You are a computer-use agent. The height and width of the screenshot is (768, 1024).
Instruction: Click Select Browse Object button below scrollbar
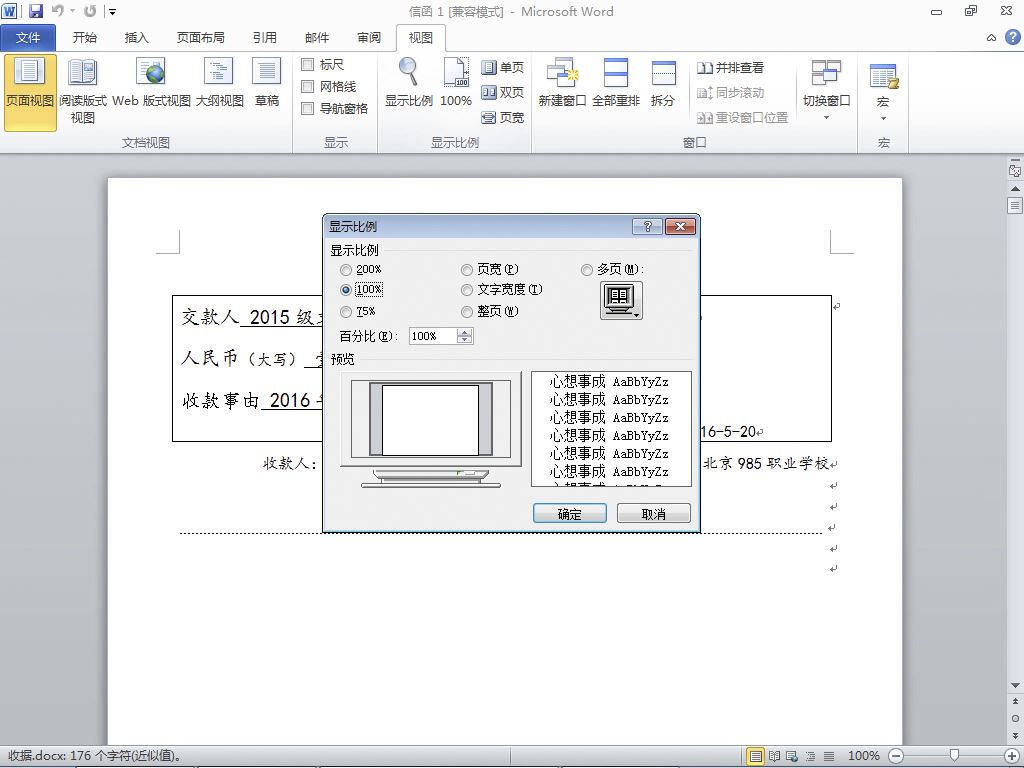1015,718
